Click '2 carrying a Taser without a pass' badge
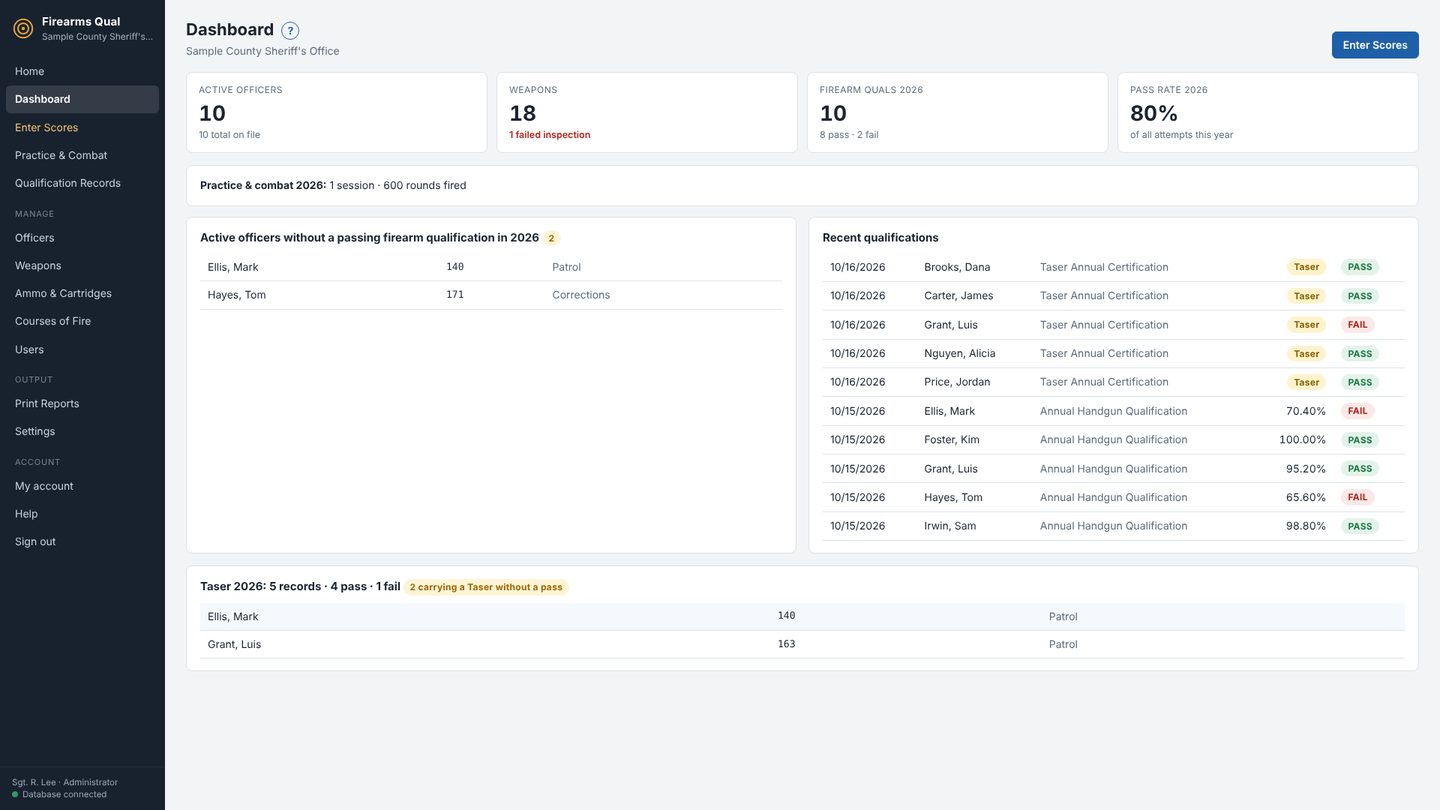 (486, 587)
